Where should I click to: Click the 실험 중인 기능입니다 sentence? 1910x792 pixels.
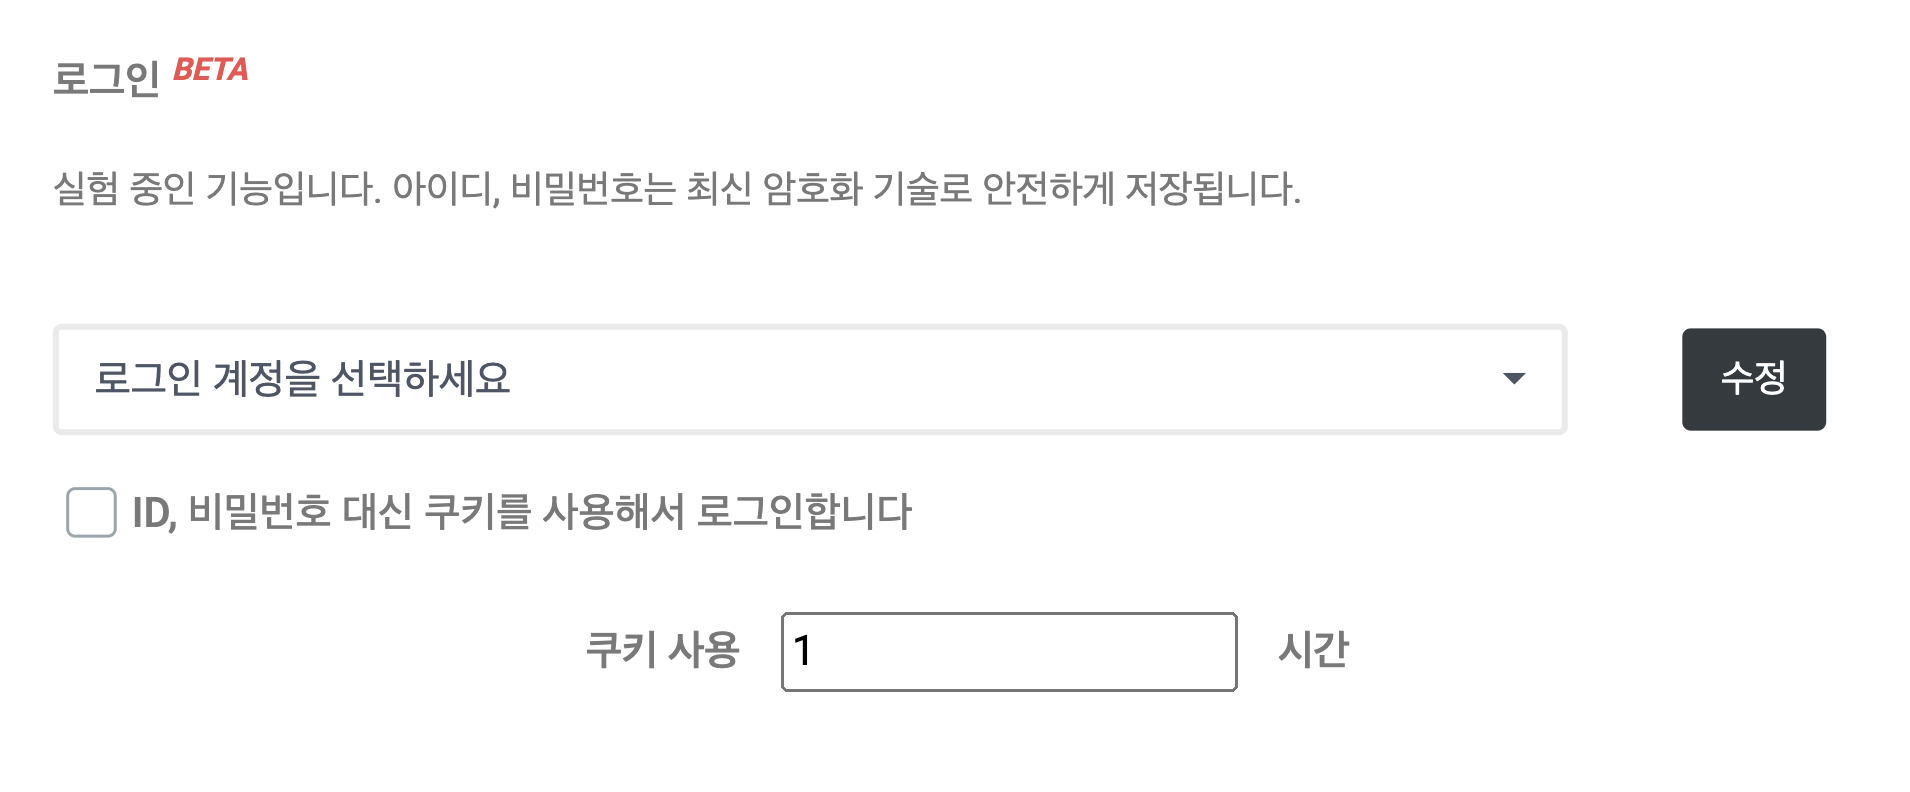[x=217, y=188]
